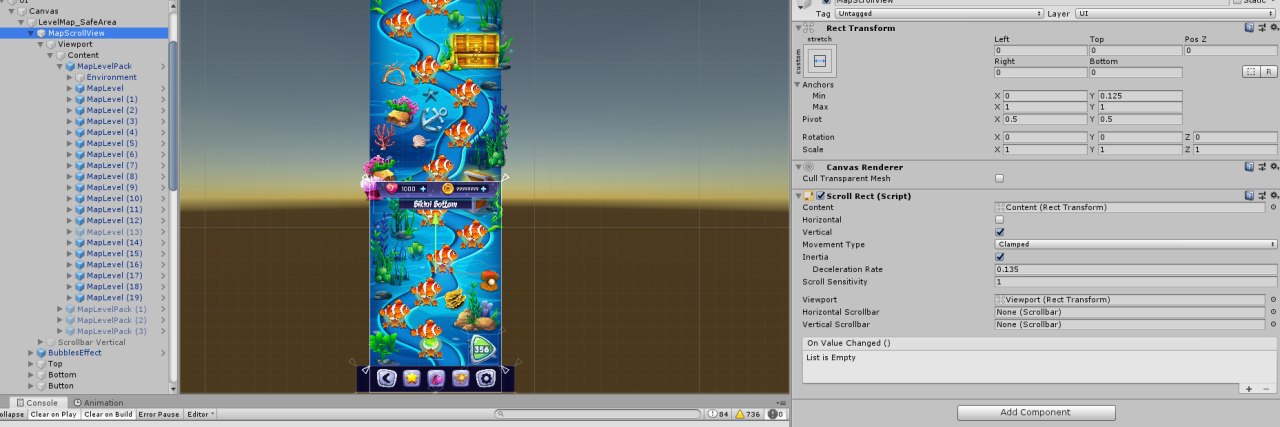The image size is (1280, 427).
Task: Select Environment in the hierarchy
Action: [112, 77]
